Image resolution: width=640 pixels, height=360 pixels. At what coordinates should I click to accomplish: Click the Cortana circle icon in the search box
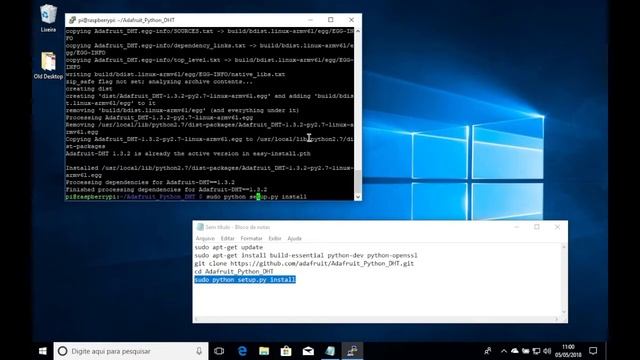pyautogui.click(x=62, y=351)
